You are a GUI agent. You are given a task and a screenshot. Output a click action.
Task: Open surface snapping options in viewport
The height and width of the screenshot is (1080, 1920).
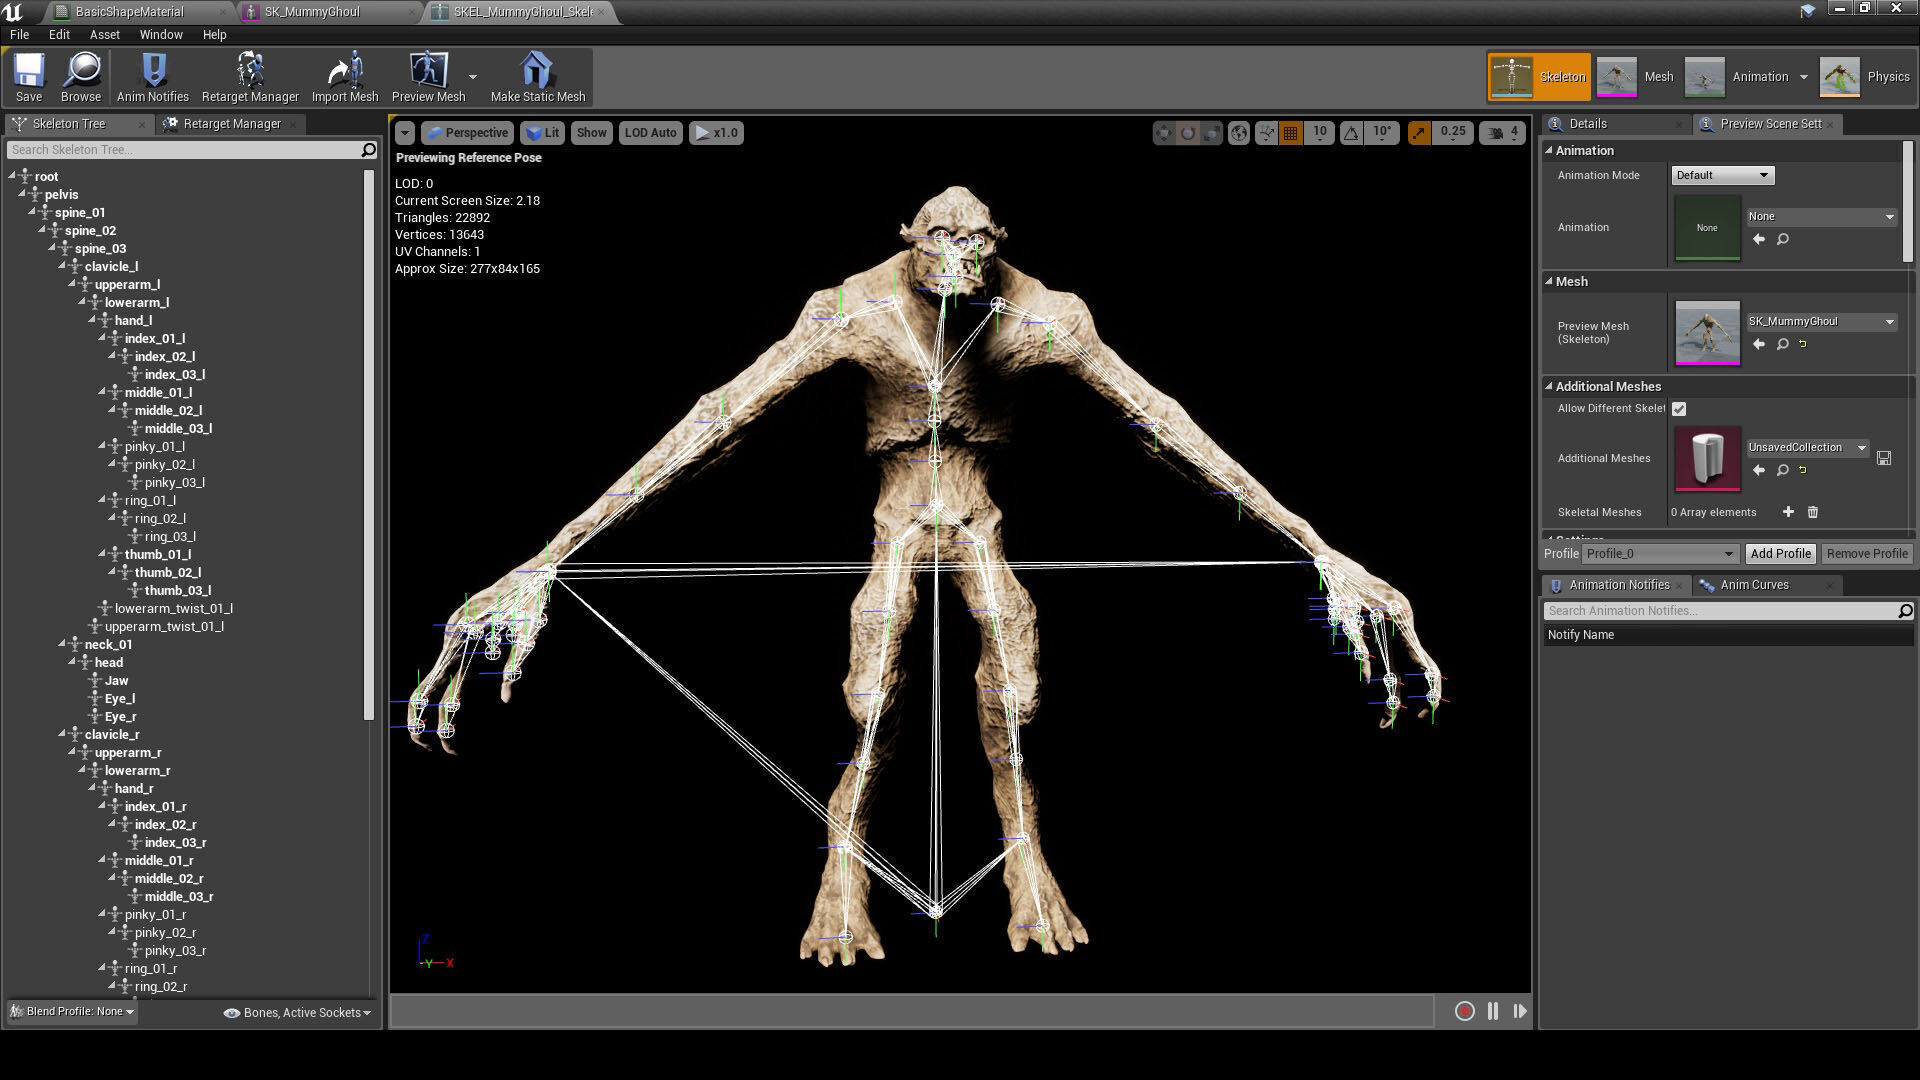tap(1267, 133)
